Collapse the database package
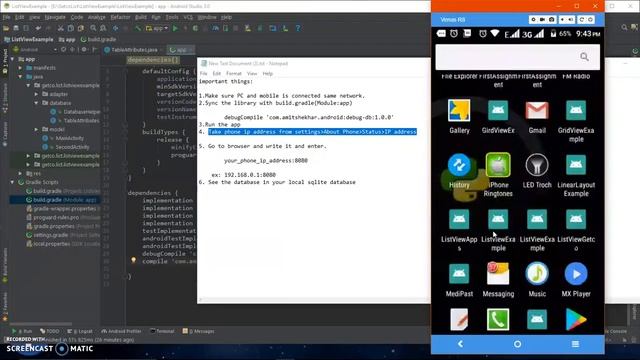The image size is (640, 360). point(36,103)
